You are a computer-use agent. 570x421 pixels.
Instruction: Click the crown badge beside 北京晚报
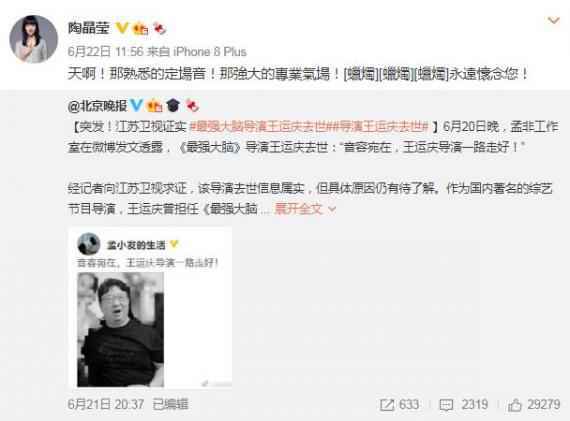[154, 106]
